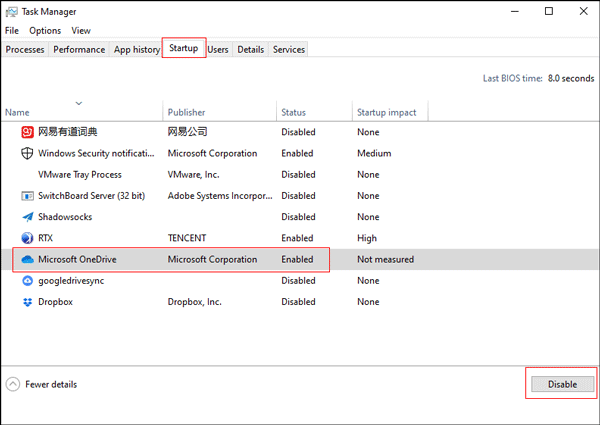Click the Medium startup impact value
The width and height of the screenshot is (600, 425).
point(374,153)
